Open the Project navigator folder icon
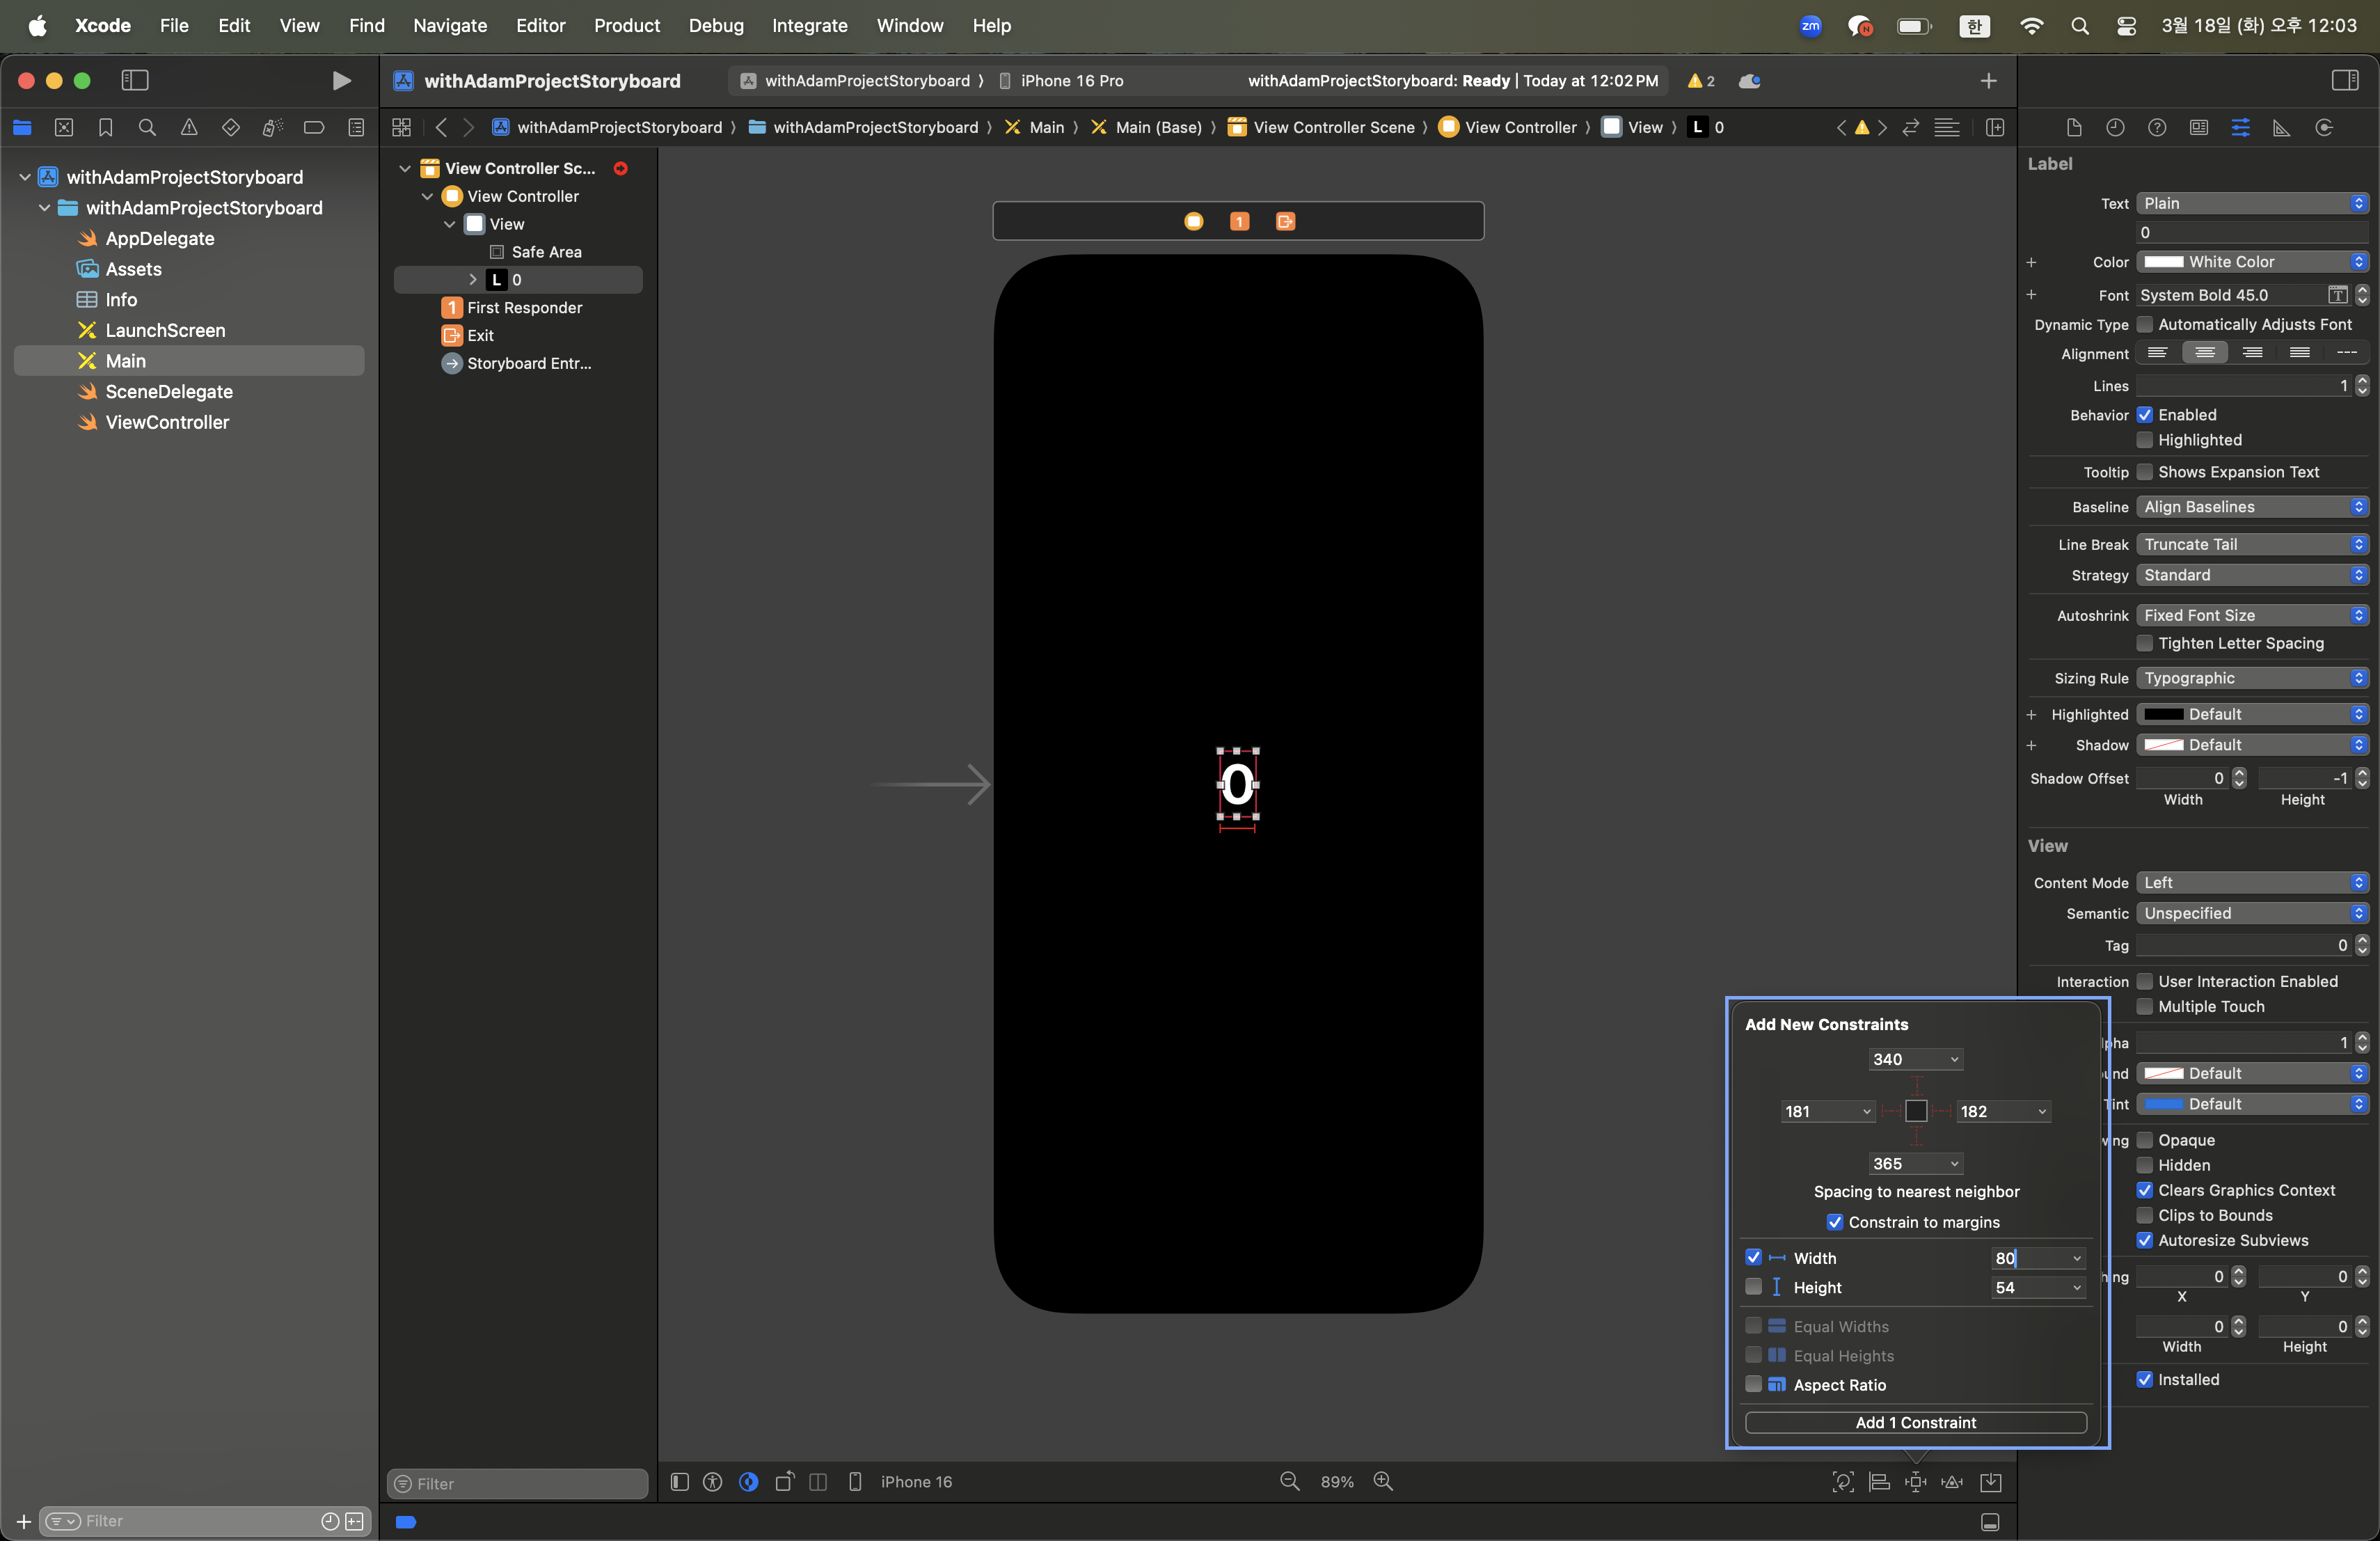The width and height of the screenshot is (2380, 1541). [x=22, y=127]
